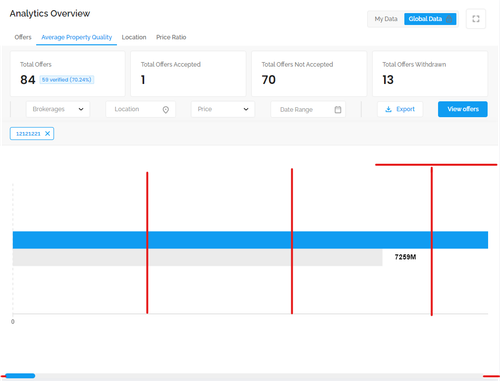Click the Total Offers value 84
The width and height of the screenshot is (500, 381).
click(x=27, y=80)
